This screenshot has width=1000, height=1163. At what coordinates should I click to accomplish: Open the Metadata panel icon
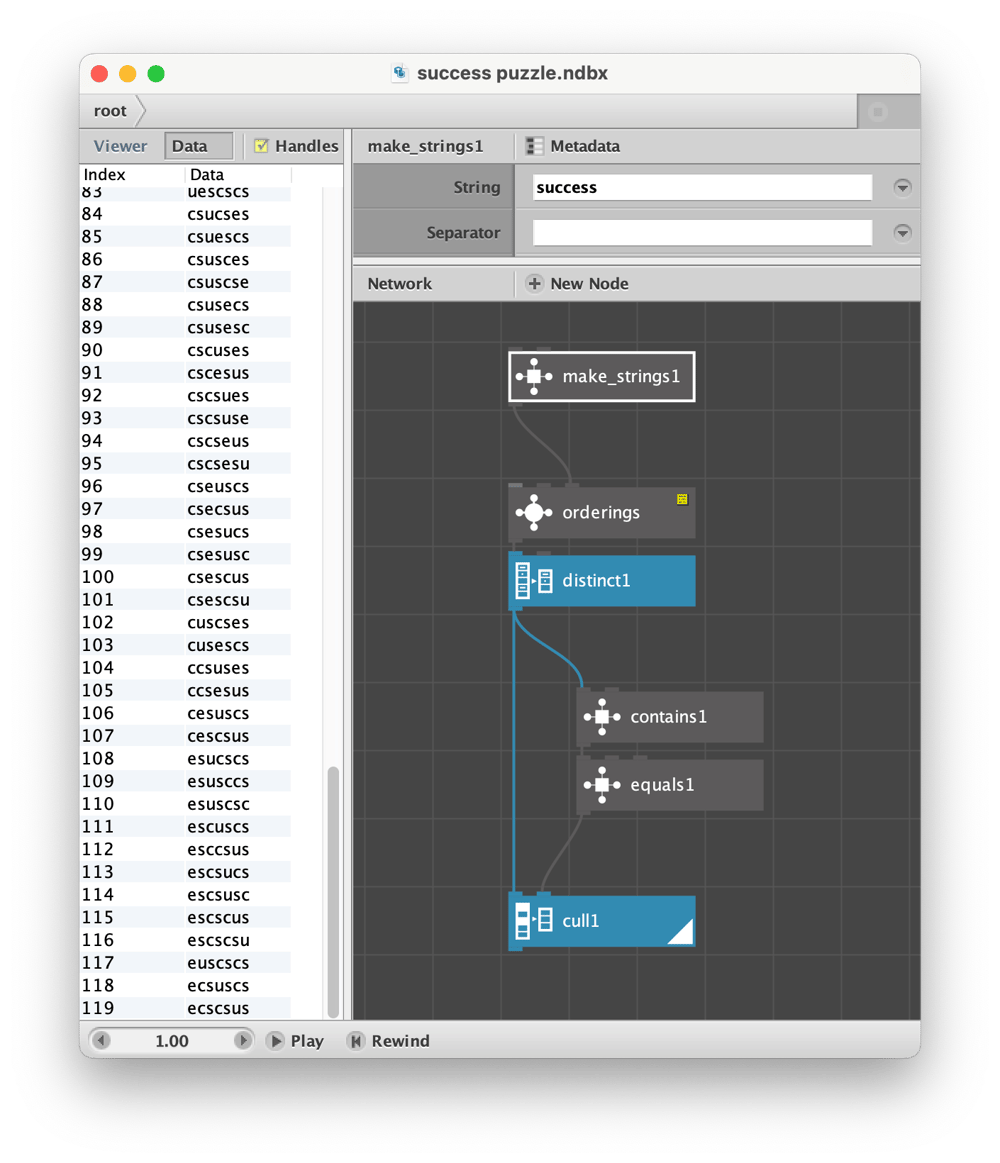534,146
